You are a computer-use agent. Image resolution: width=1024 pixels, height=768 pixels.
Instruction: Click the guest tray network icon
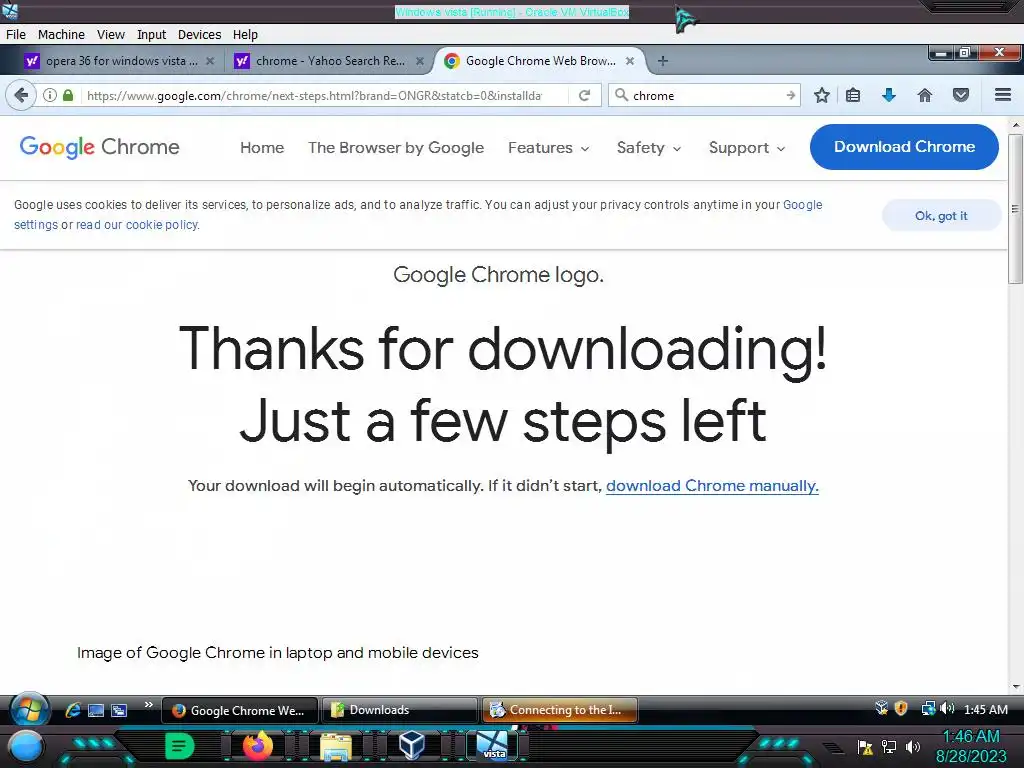pyautogui.click(x=927, y=709)
